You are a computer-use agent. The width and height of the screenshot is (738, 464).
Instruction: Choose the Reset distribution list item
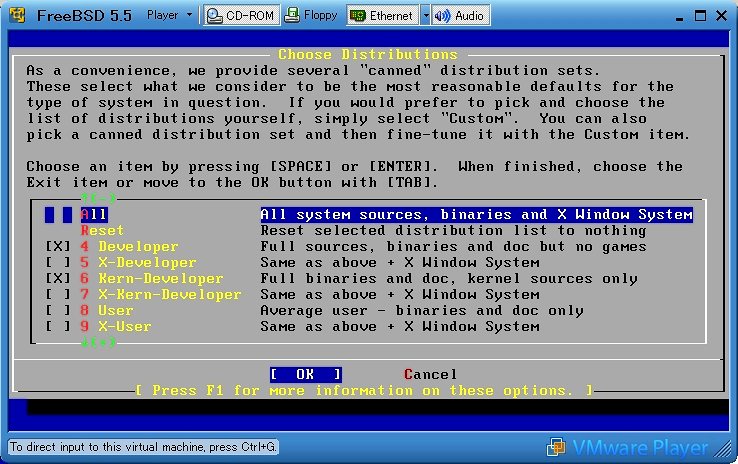[x=102, y=231]
